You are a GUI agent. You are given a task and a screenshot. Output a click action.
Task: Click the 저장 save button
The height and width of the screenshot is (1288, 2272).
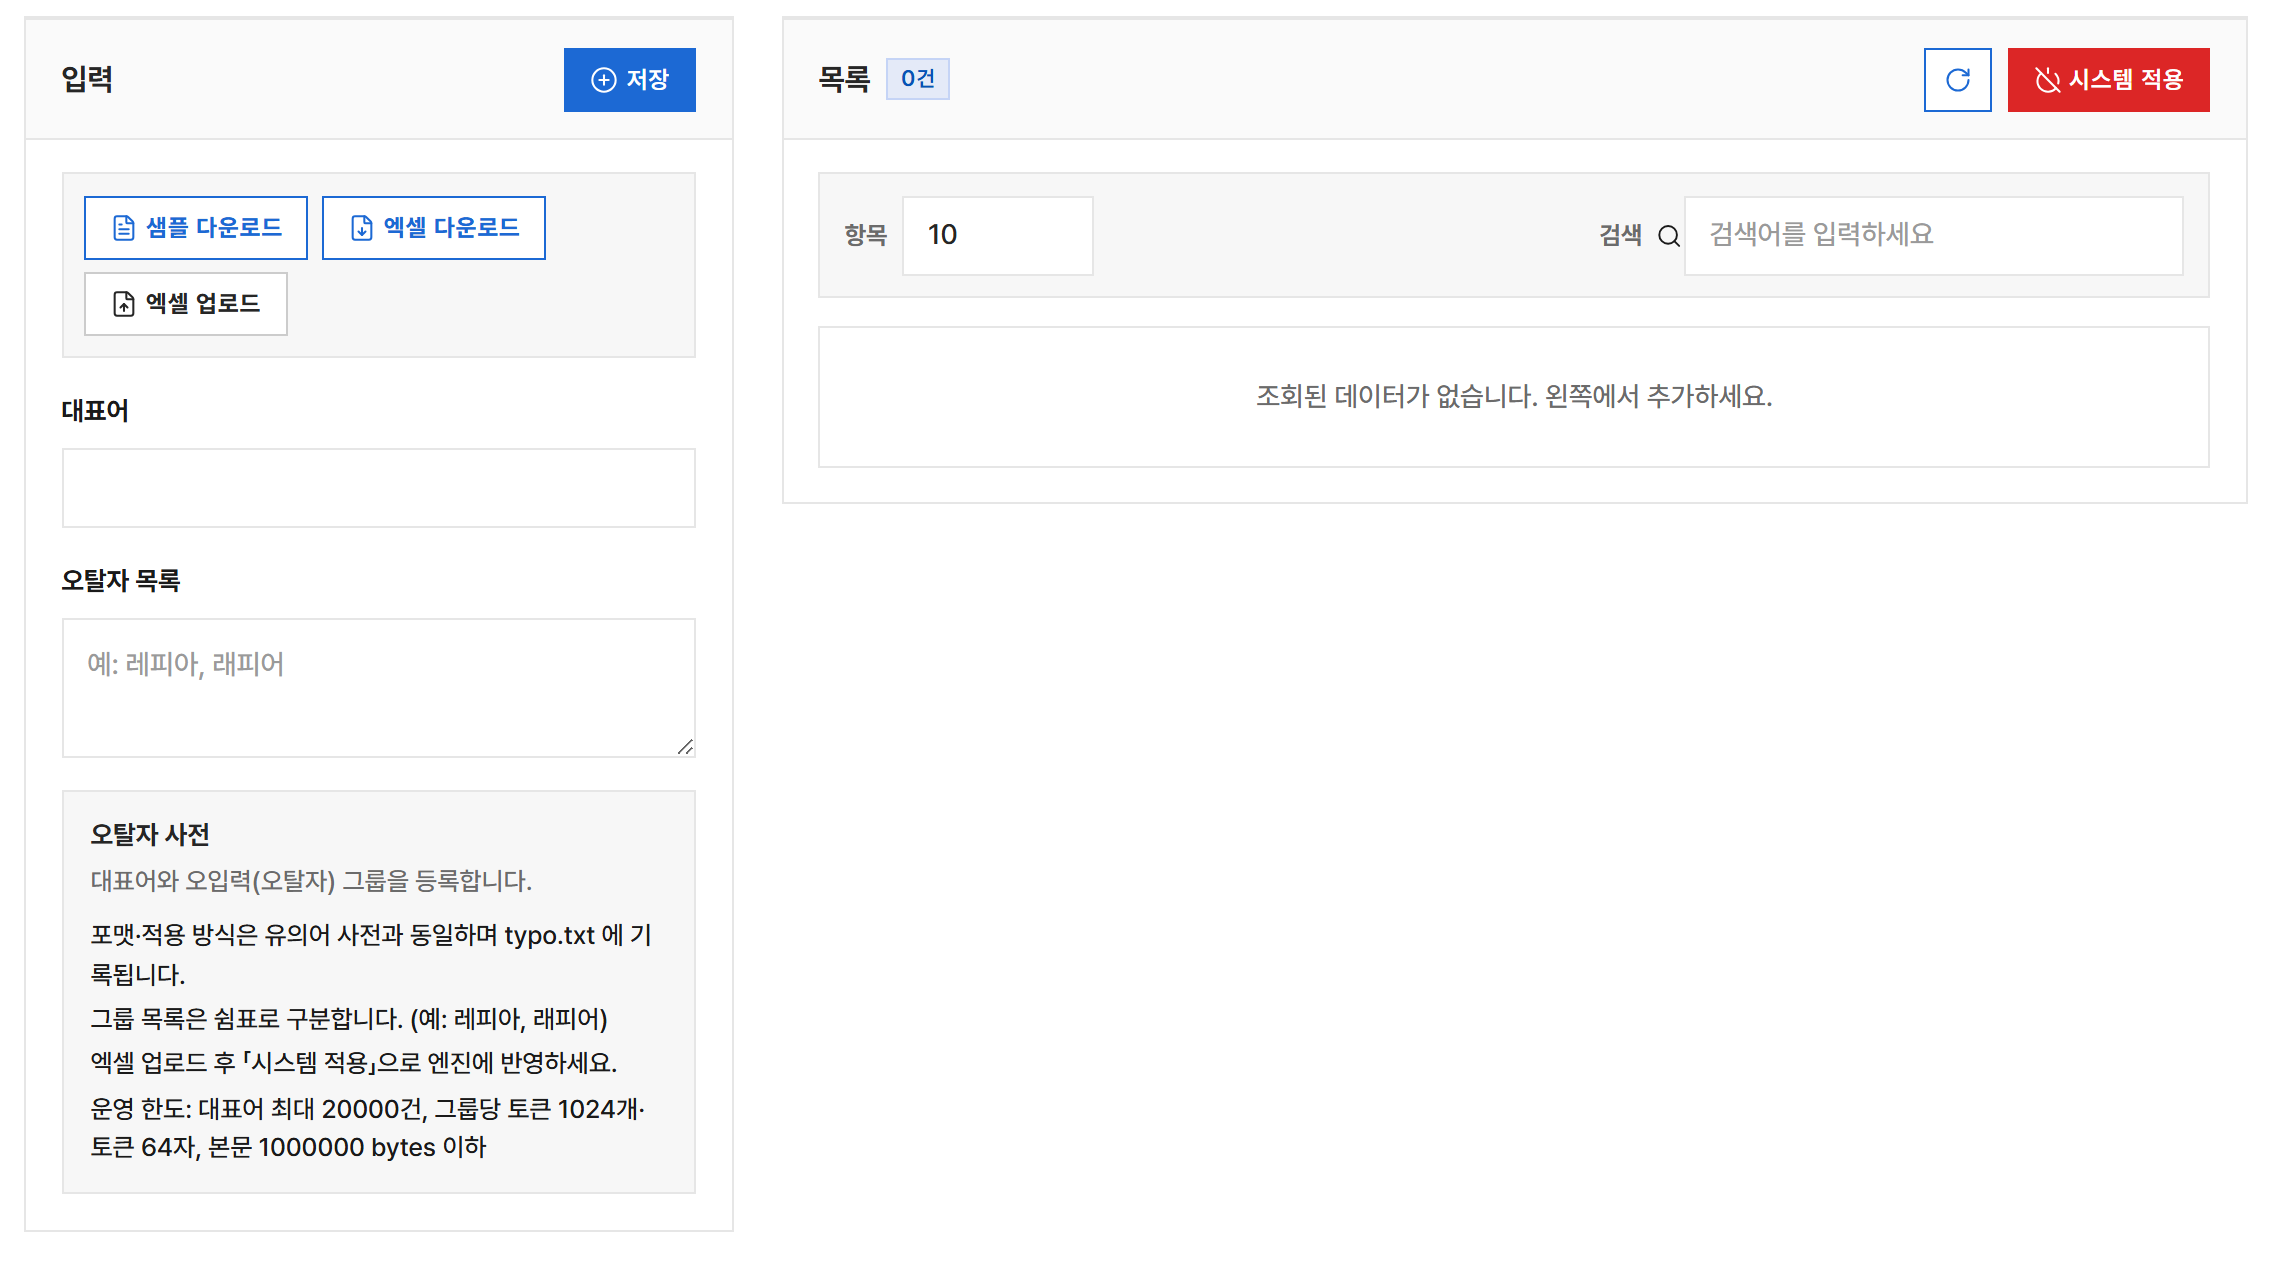tap(629, 80)
